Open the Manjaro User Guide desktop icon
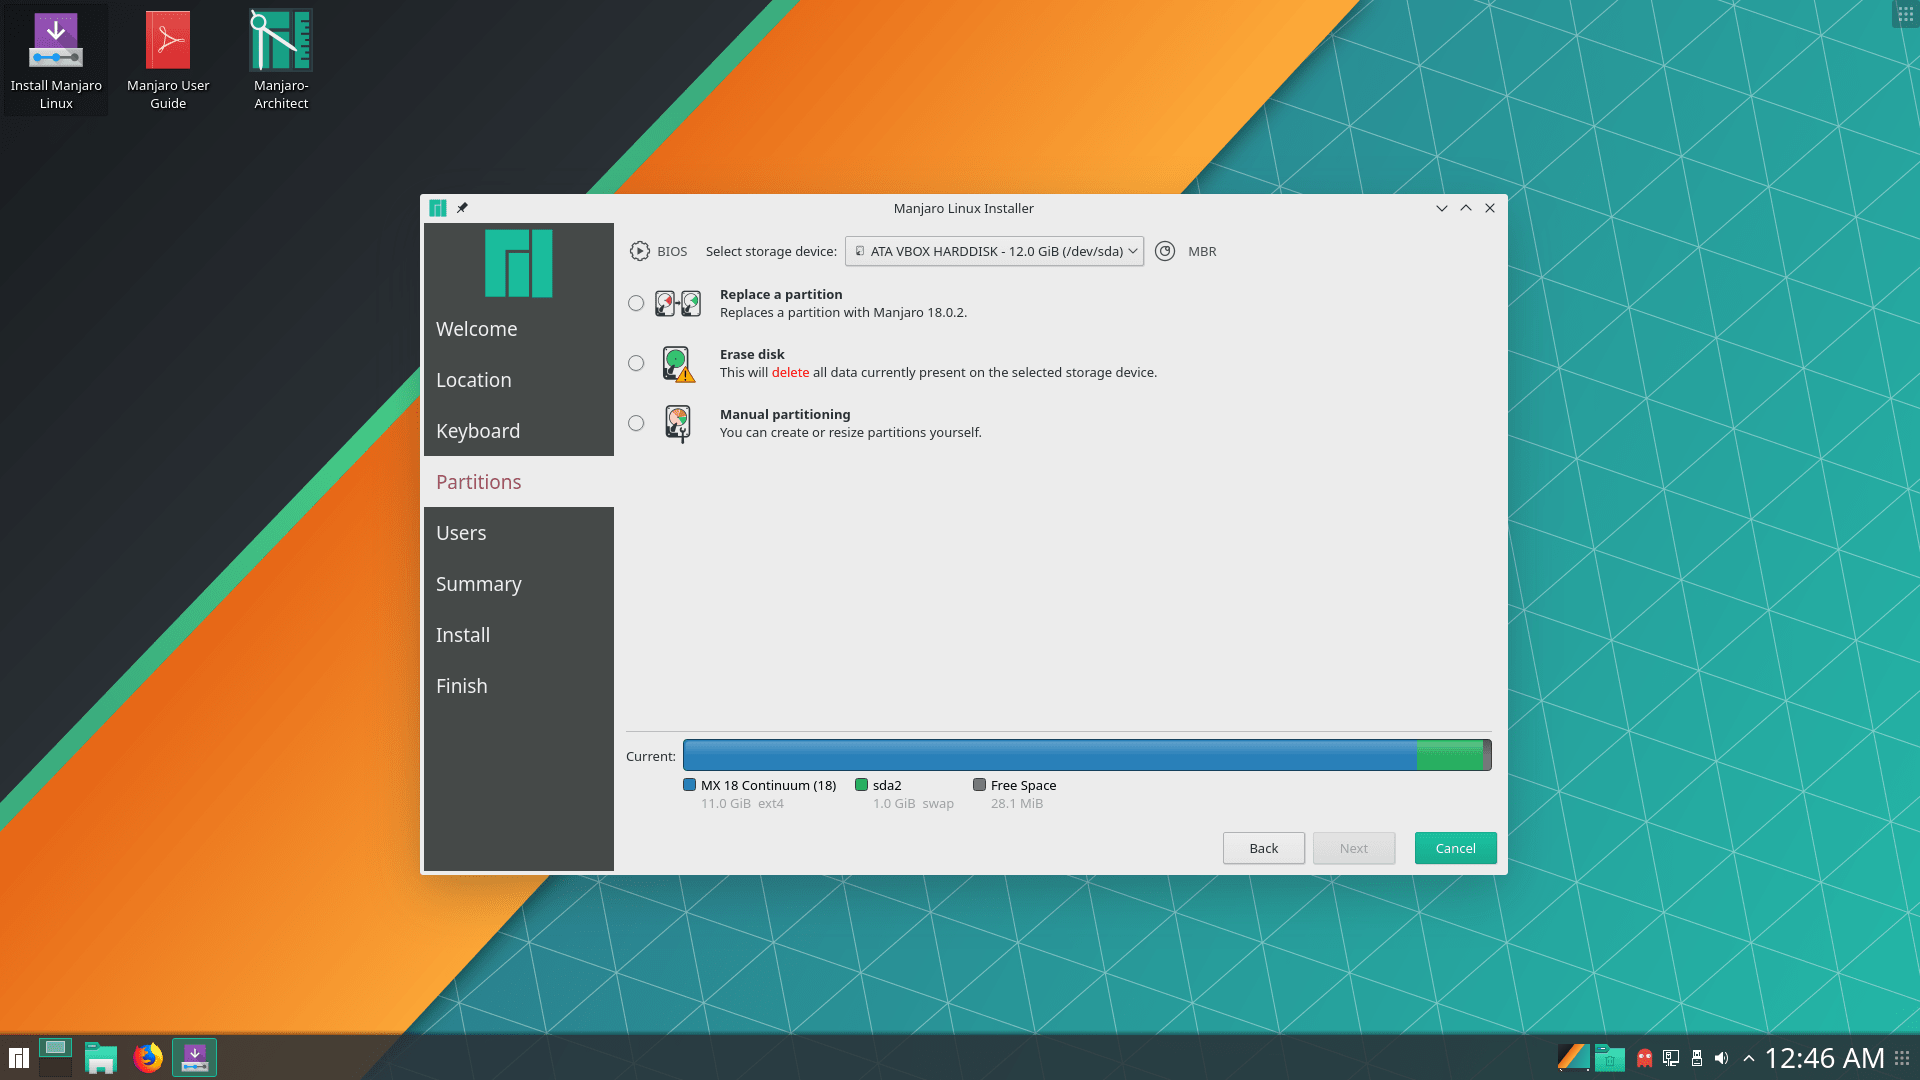This screenshot has height=1080, width=1920. click(x=168, y=60)
